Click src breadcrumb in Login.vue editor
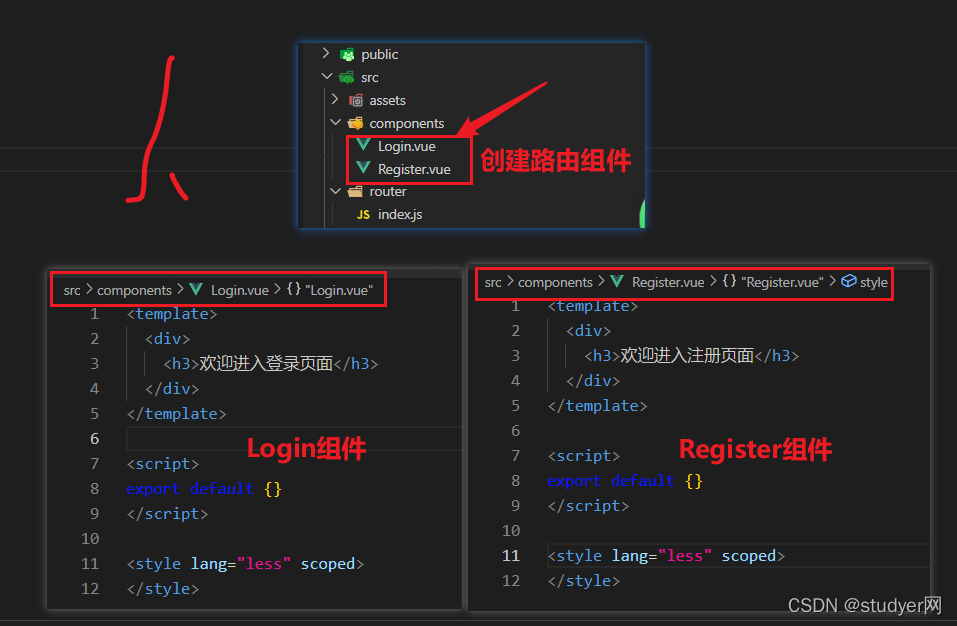The height and width of the screenshot is (626, 957). point(72,290)
